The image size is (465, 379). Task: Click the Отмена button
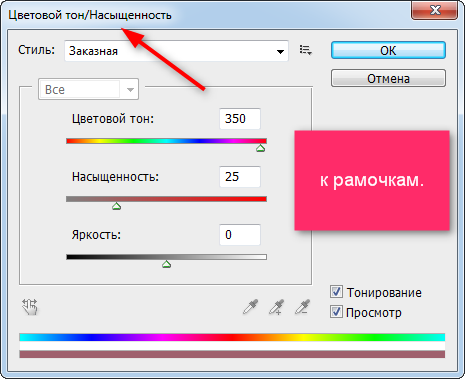coord(388,78)
